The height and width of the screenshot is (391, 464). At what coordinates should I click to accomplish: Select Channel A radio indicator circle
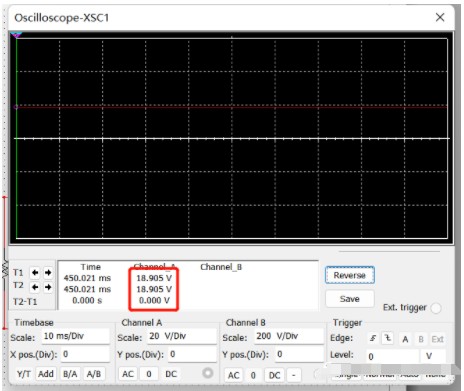[207, 373]
